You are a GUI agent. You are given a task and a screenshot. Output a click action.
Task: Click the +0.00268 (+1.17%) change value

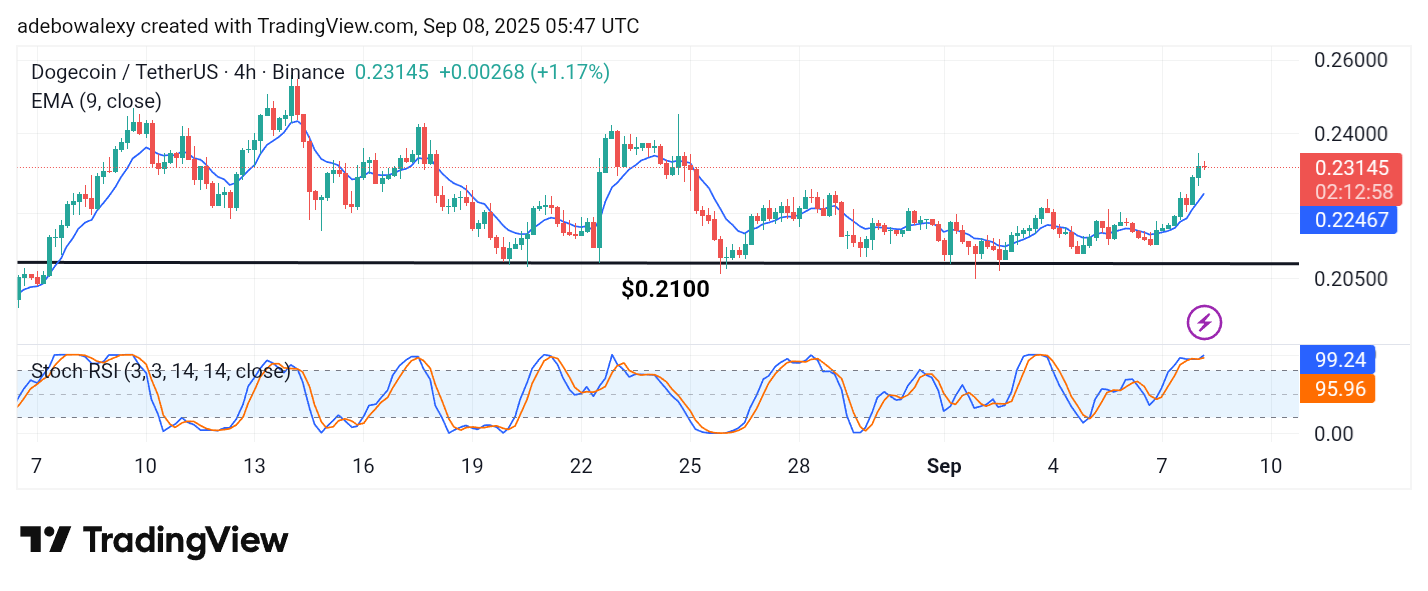tap(524, 72)
